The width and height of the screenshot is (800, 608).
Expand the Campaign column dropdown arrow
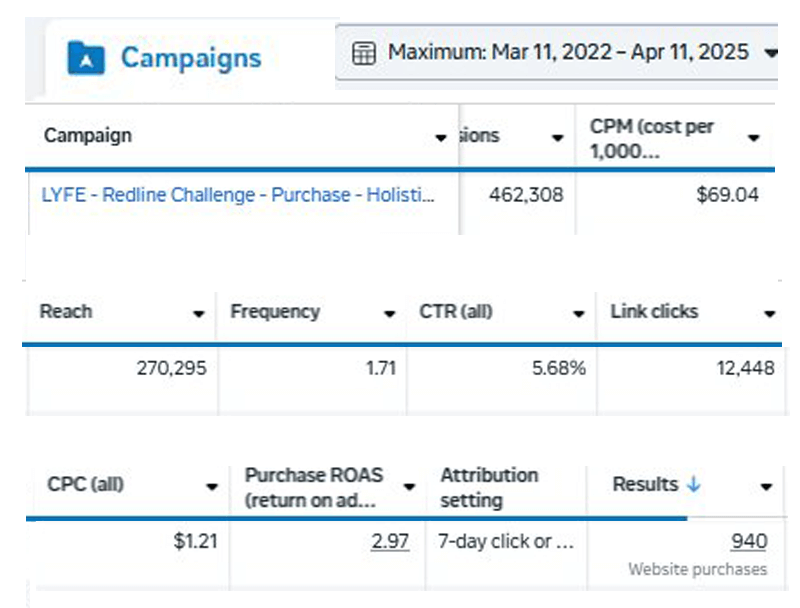441,137
